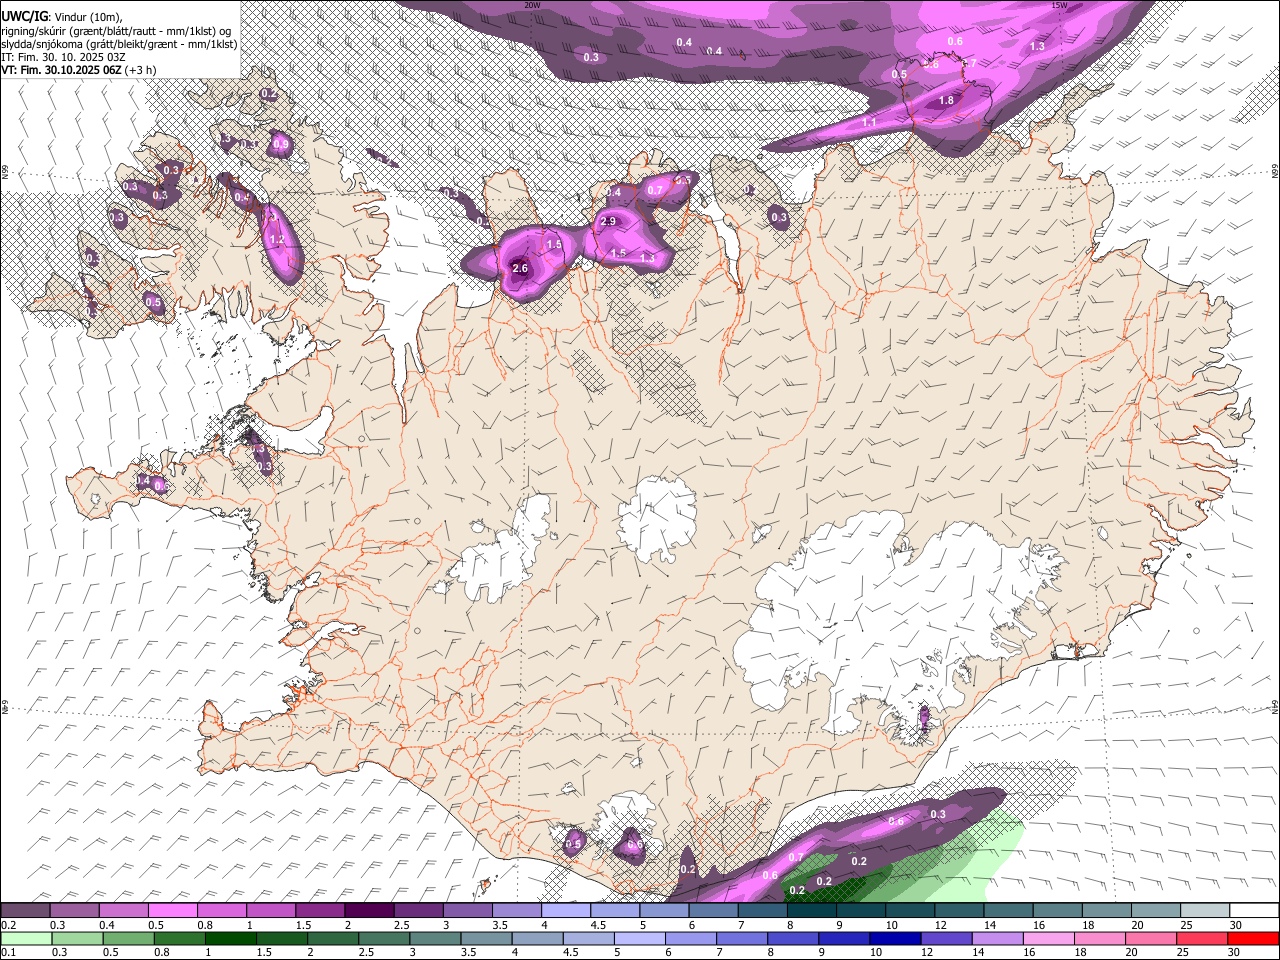Click the '0.1' label in the bottom legend row

(x=9, y=952)
